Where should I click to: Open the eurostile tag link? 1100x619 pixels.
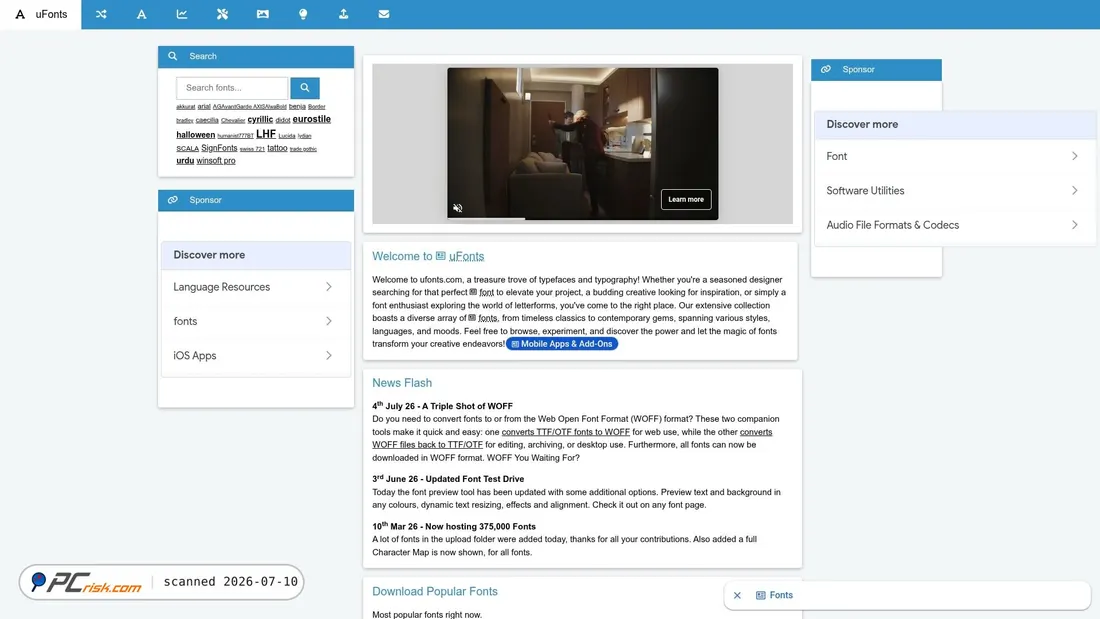[x=311, y=119]
